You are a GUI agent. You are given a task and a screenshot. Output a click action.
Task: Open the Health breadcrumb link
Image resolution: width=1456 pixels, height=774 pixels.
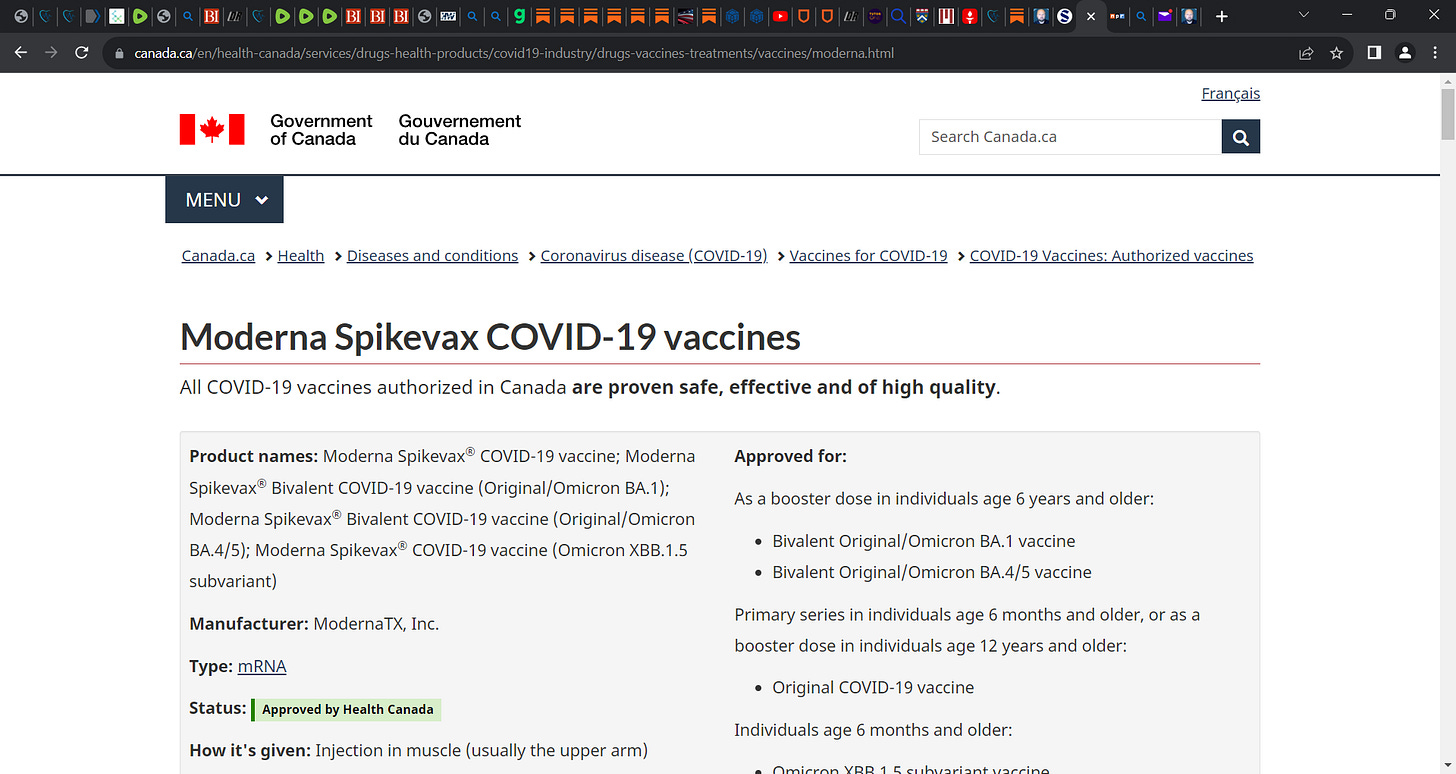click(301, 256)
